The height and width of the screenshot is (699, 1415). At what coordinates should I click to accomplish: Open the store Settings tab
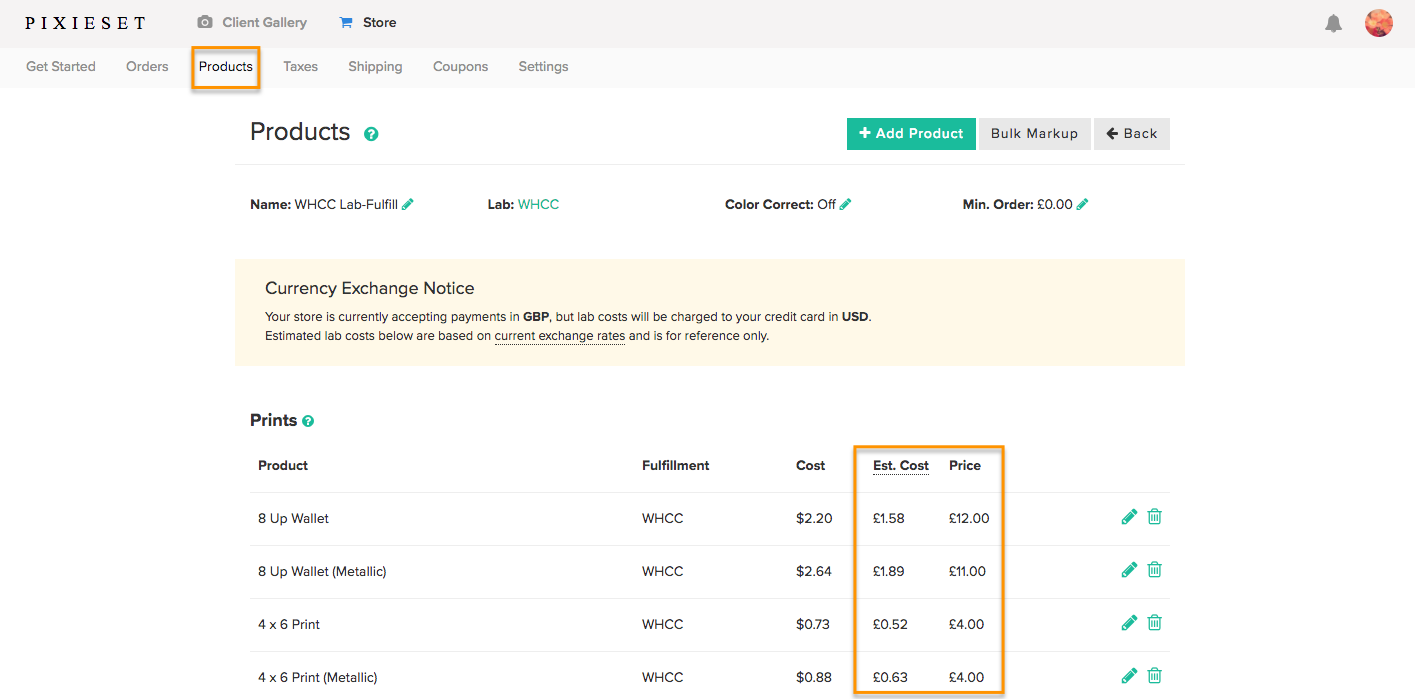point(543,67)
